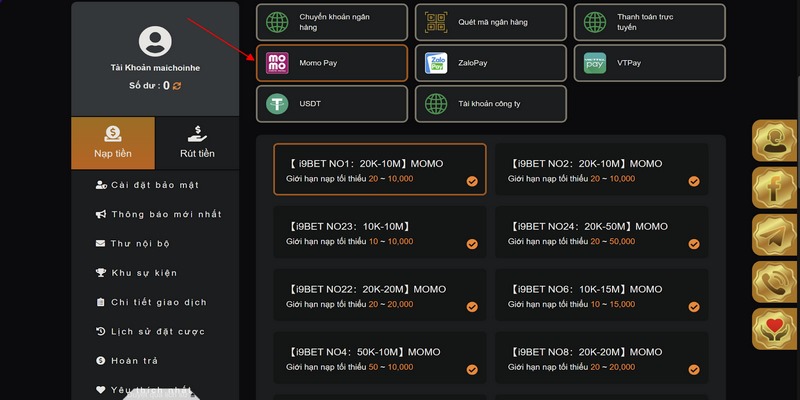The image size is (800, 400).
Task: Select i9BET NO6 10K-15M MOMO channel
Action: (602, 295)
